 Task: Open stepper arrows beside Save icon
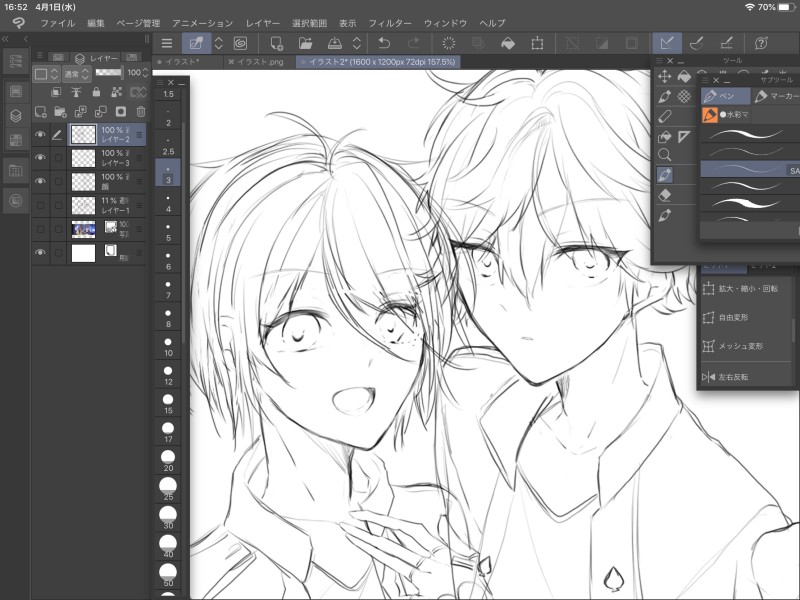tap(357, 43)
